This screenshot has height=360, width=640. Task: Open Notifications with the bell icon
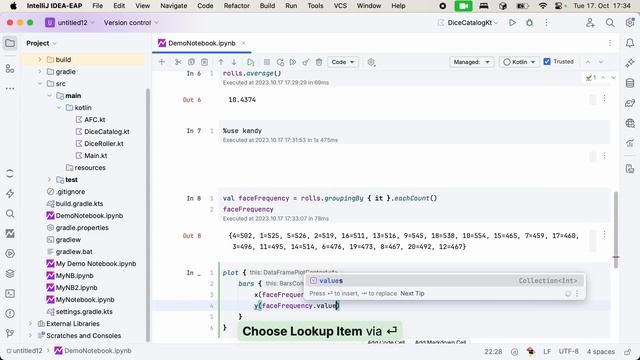pyautogui.click(x=630, y=43)
